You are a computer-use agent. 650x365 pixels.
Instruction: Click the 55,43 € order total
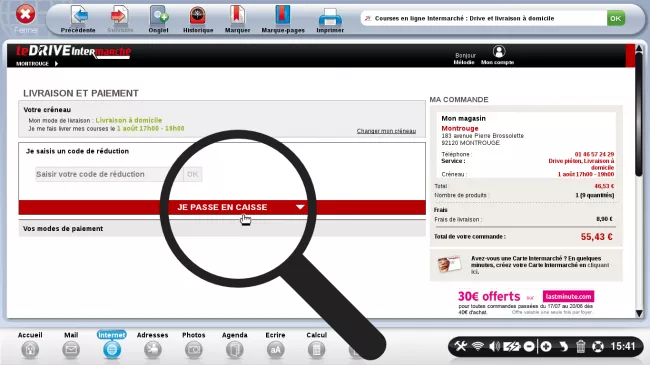[597, 237]
